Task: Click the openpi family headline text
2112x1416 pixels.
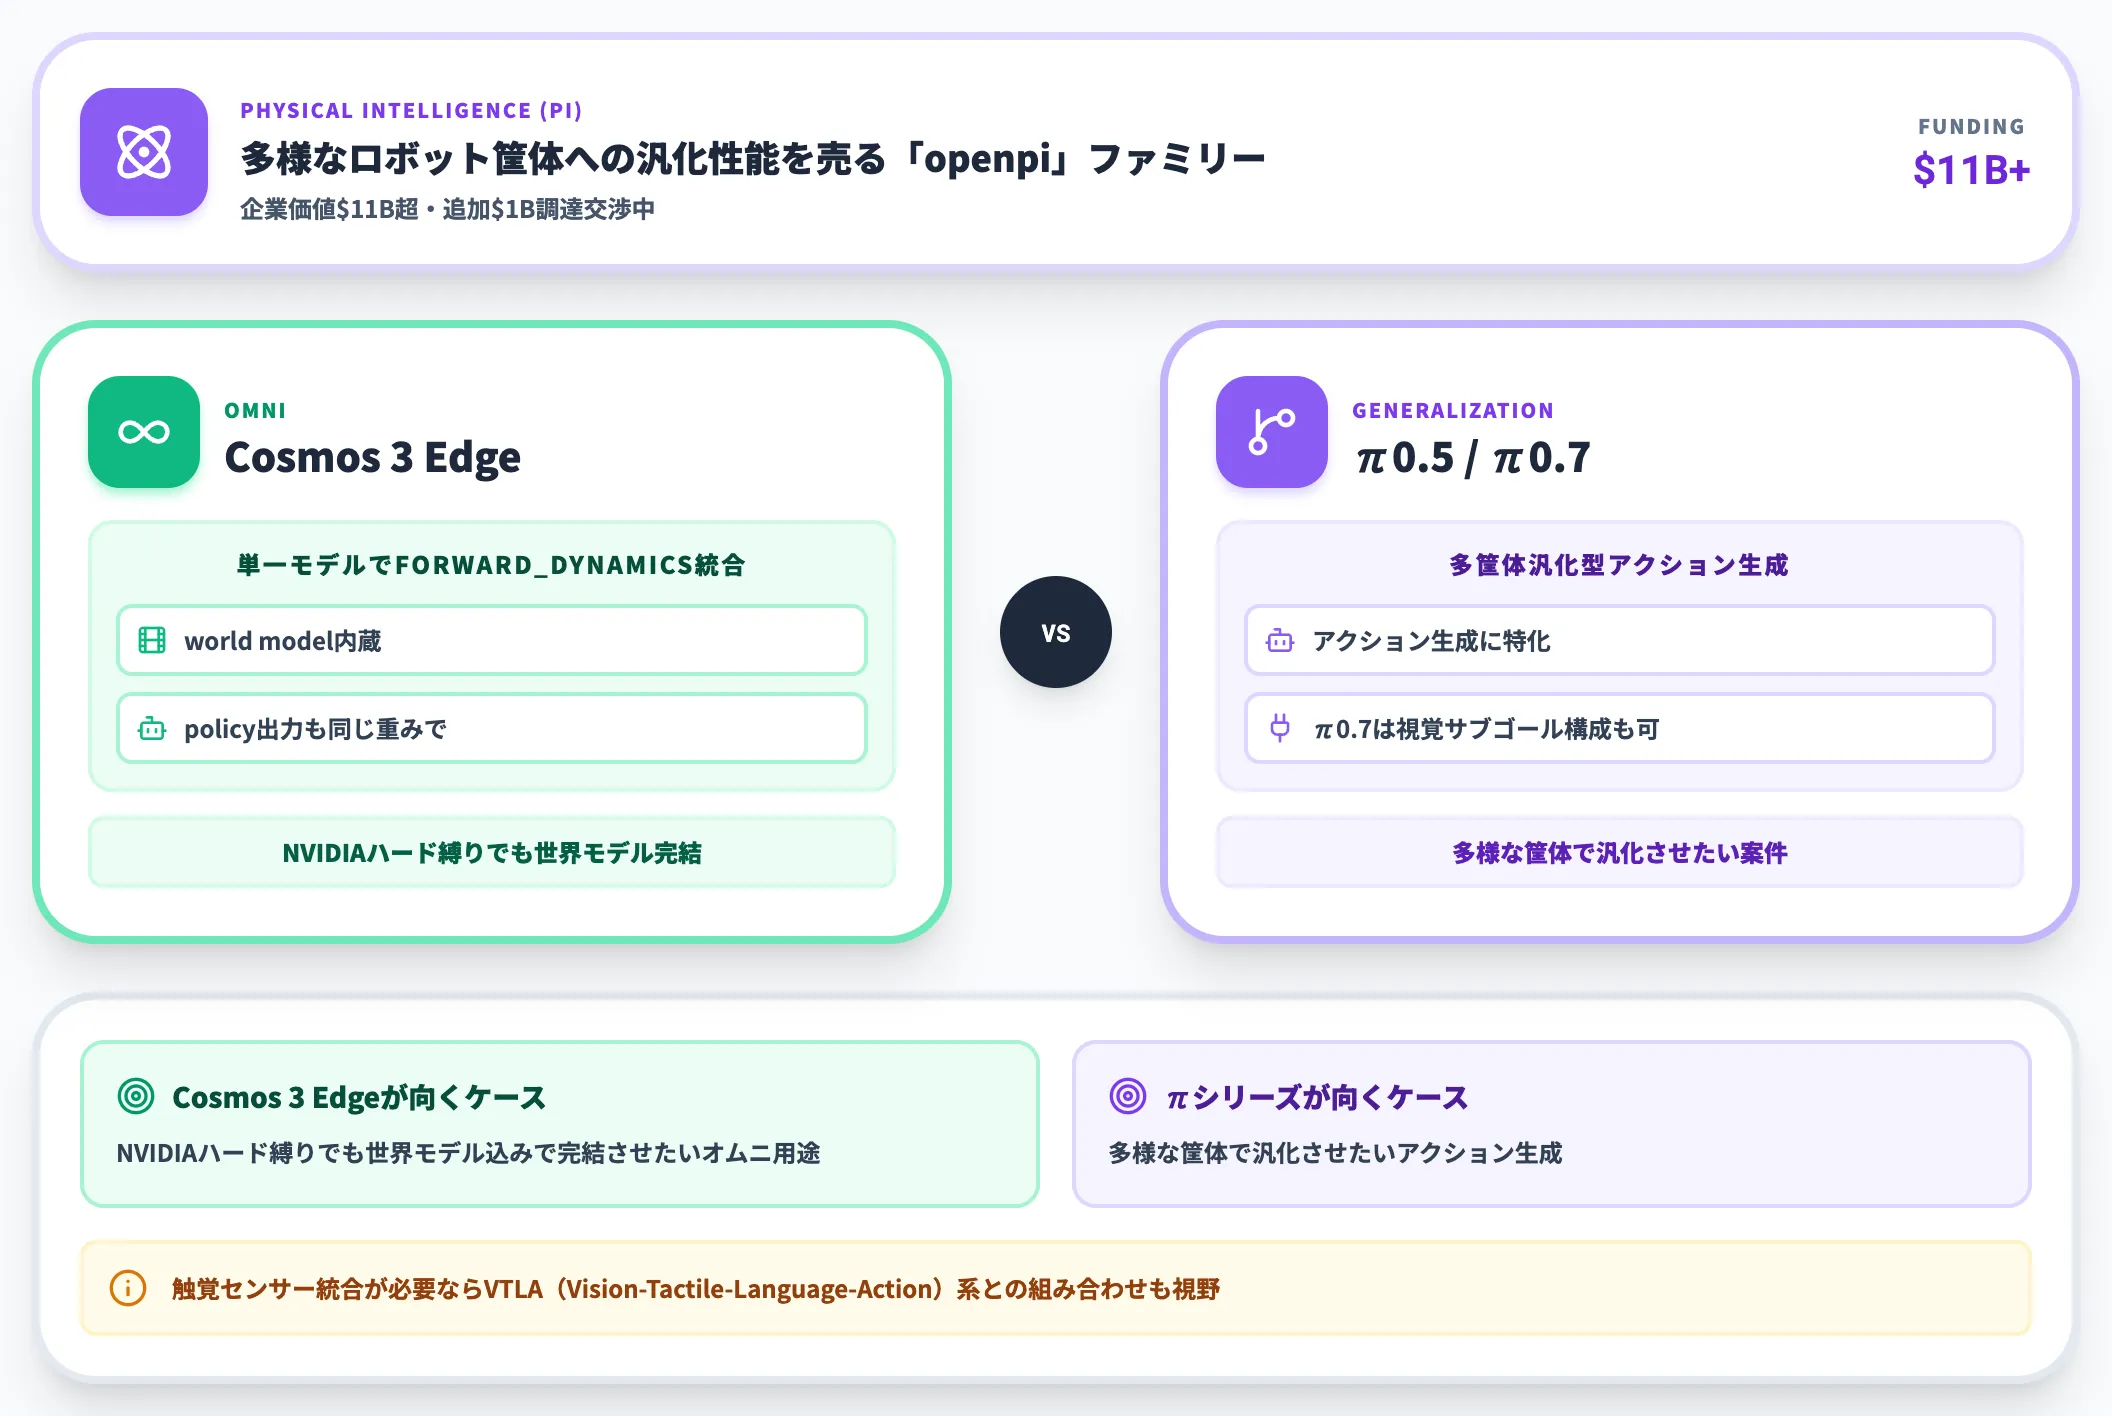Action: click(x=753, y=158)
